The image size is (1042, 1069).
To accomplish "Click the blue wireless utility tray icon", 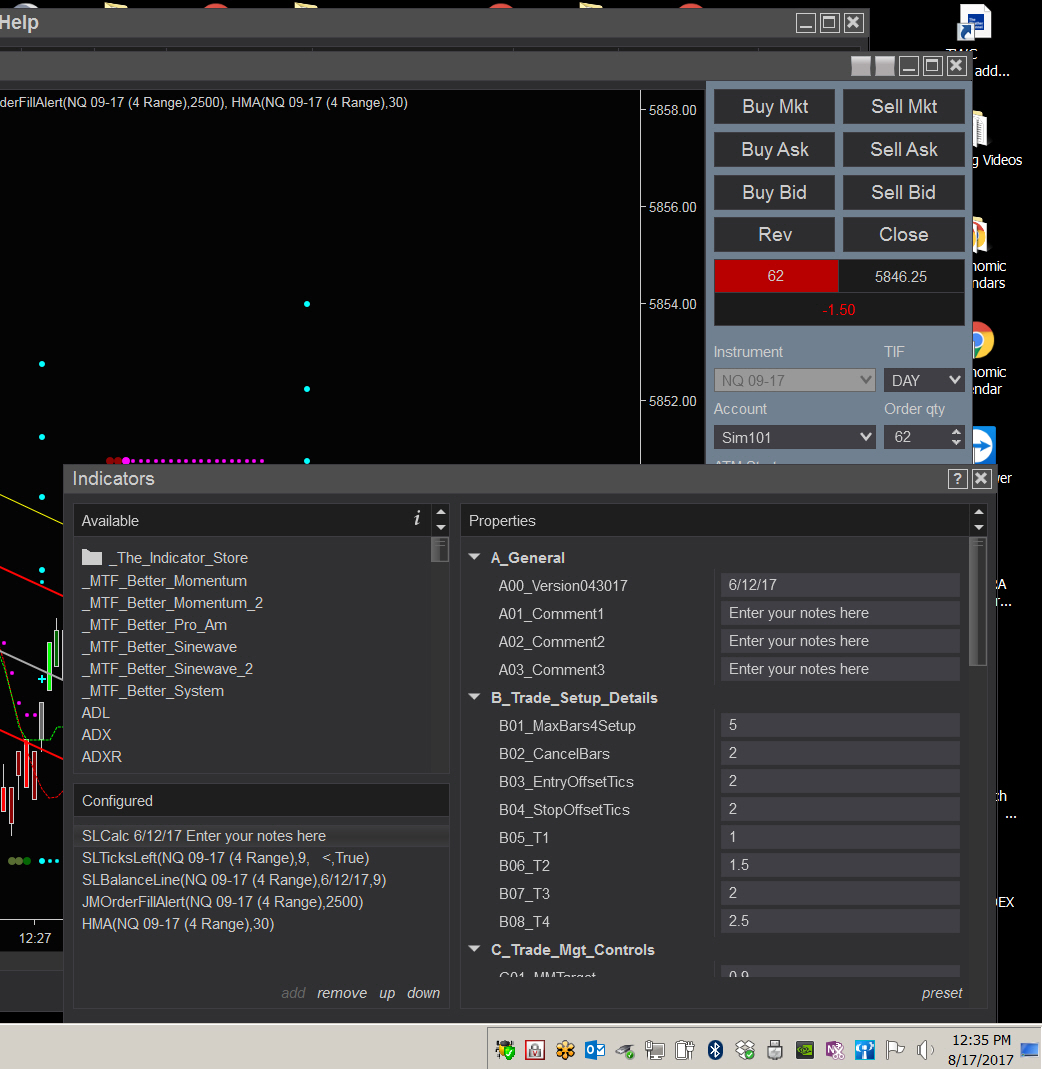I will [x=865, y=1050].
